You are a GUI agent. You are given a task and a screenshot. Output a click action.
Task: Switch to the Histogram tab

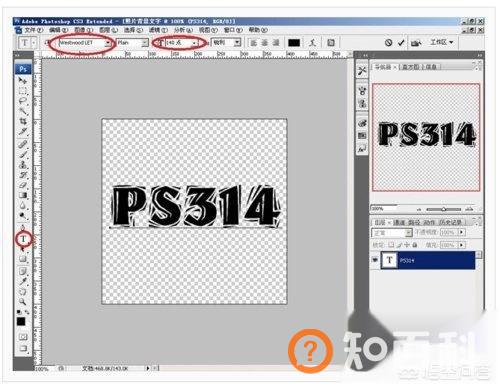pyautogui.click(x=411, y=67)
